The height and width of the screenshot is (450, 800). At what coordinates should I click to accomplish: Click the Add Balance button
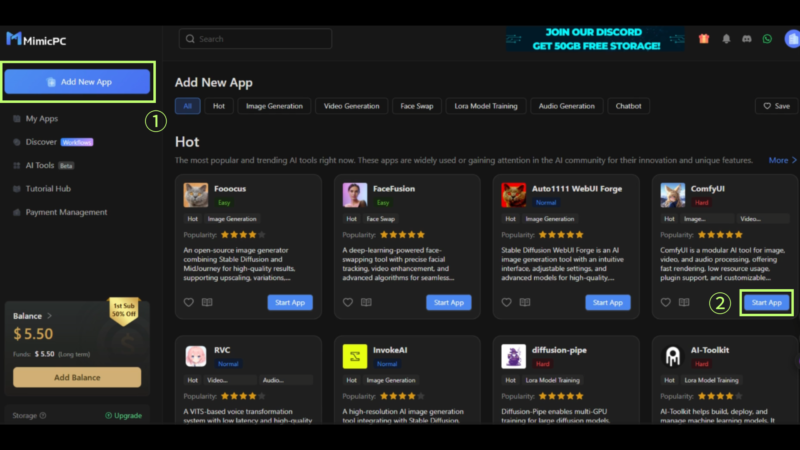coord(77,378)
